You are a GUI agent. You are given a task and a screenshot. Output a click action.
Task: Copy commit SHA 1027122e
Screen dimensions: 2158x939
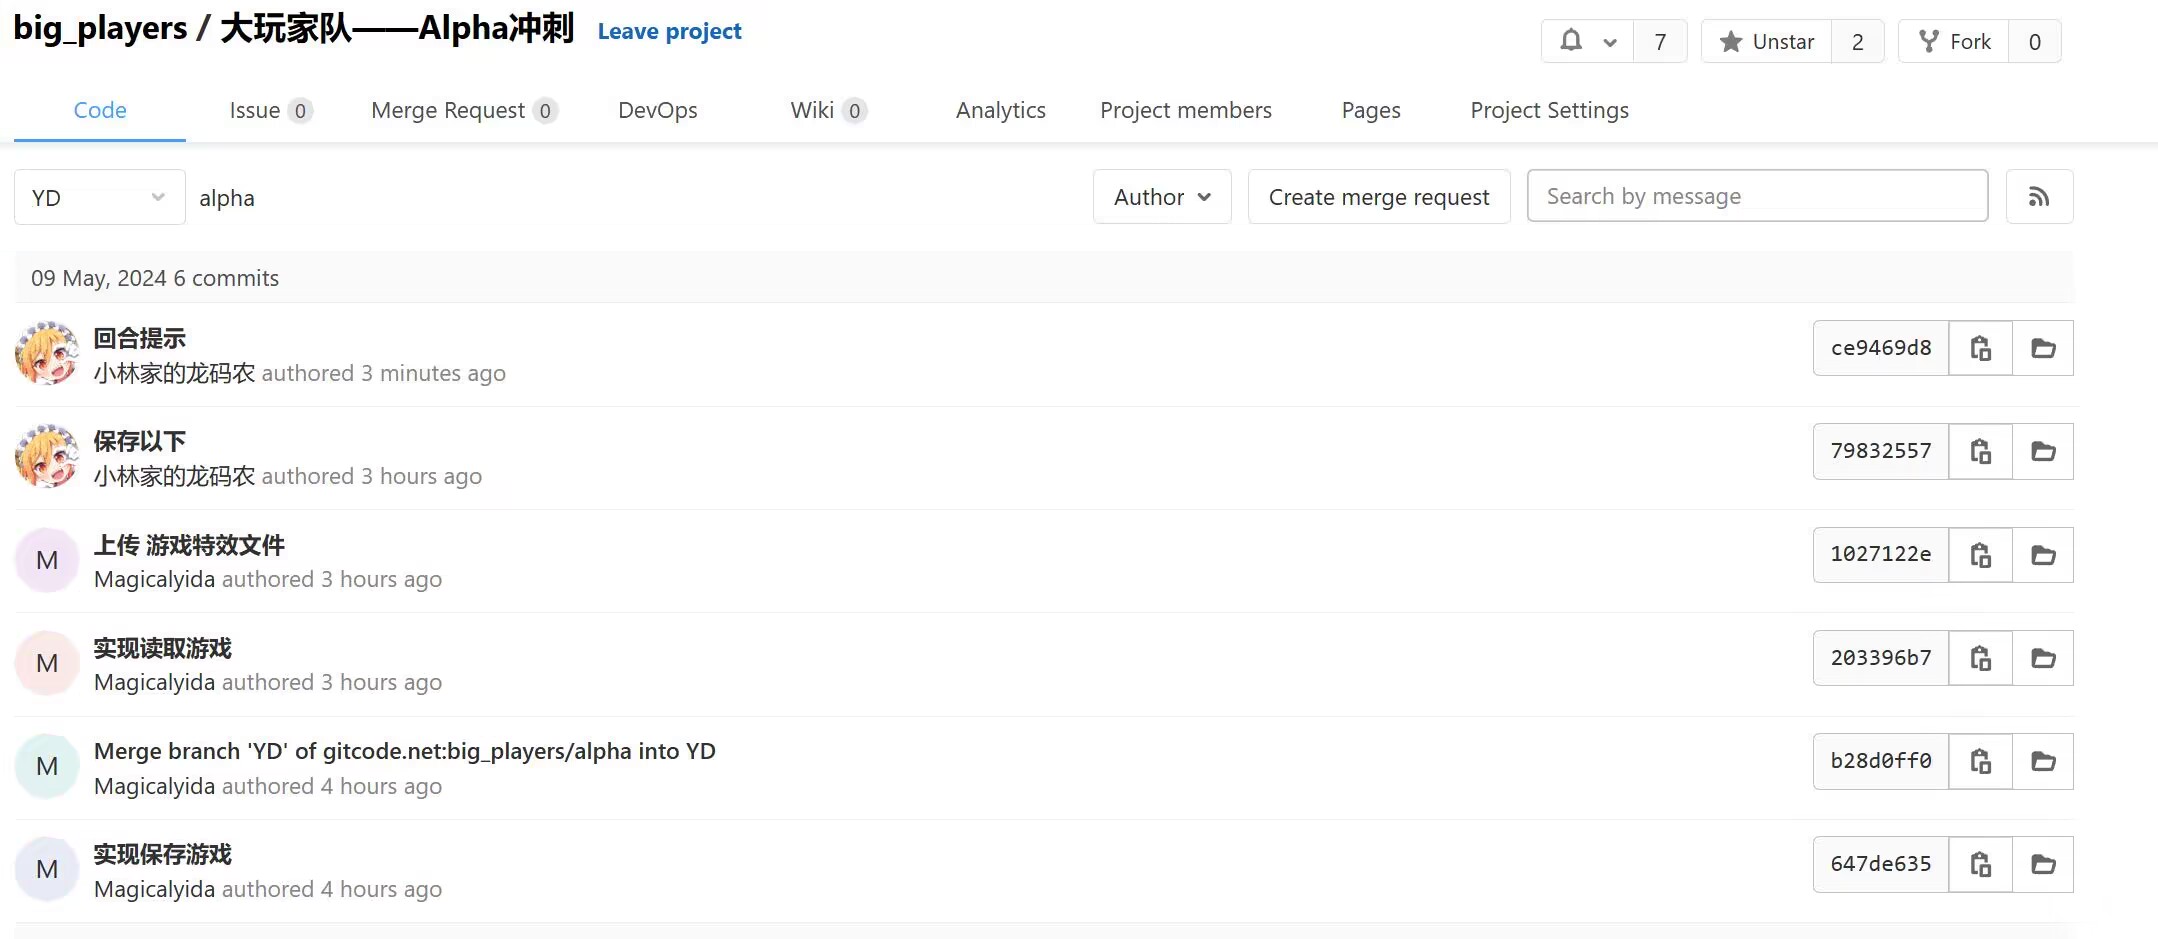tap(1980, 555)
